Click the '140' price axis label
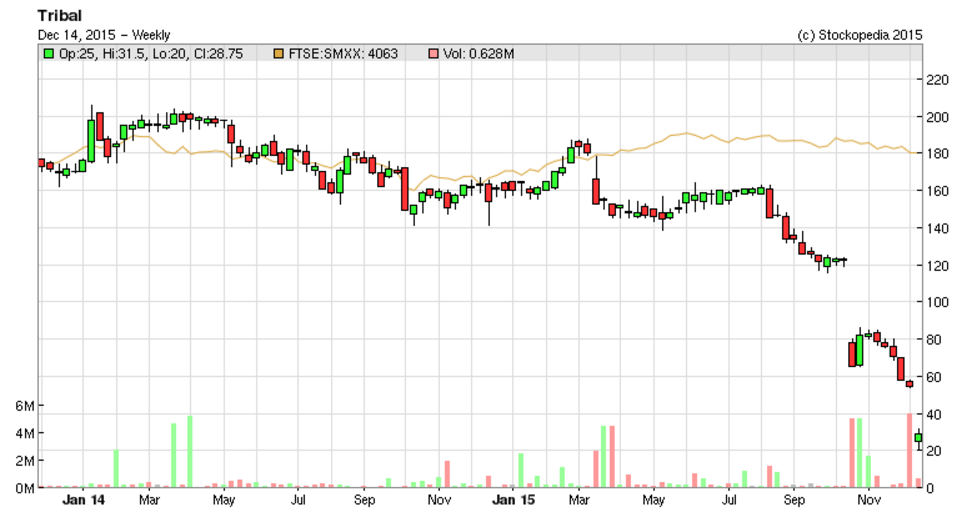Screen dimensions: 970x522 point(937,228)
